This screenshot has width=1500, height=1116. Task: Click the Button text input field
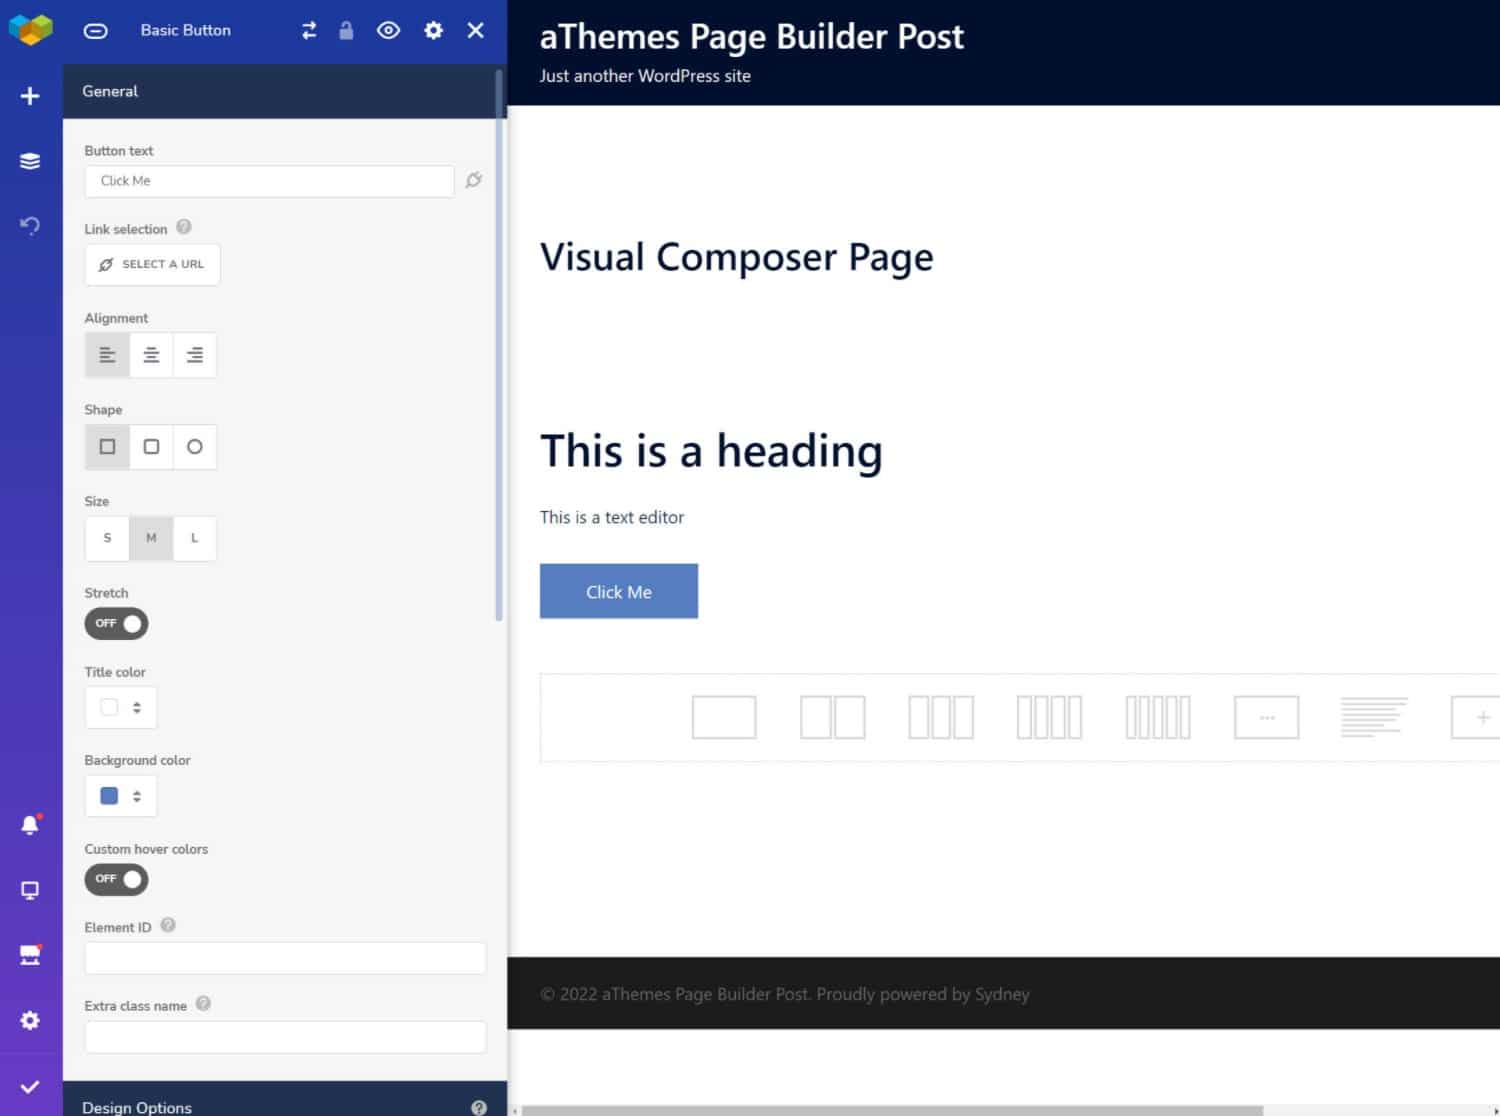pos(270,181)
